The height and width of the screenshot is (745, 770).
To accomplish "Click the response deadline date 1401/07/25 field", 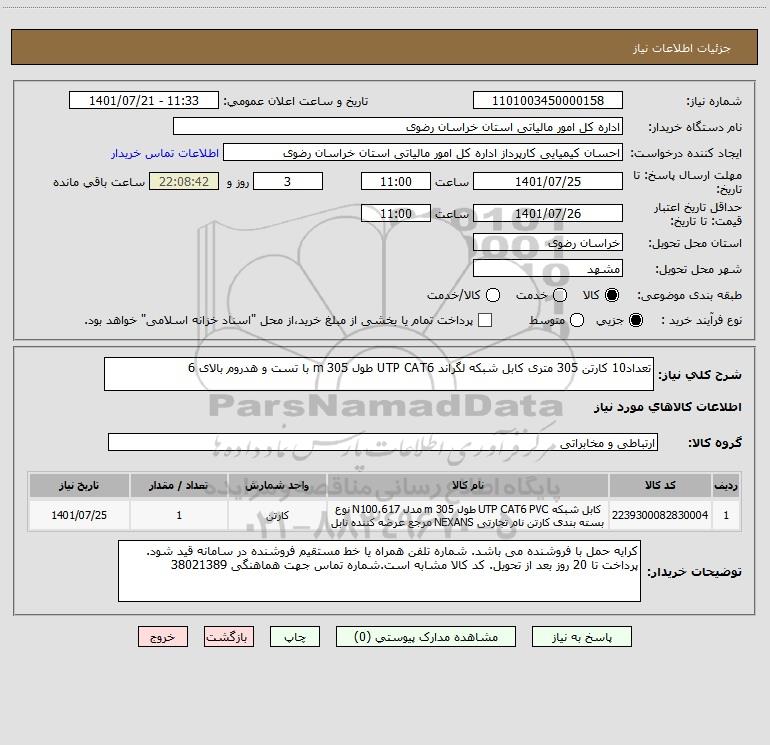I will tap(548, 181).
